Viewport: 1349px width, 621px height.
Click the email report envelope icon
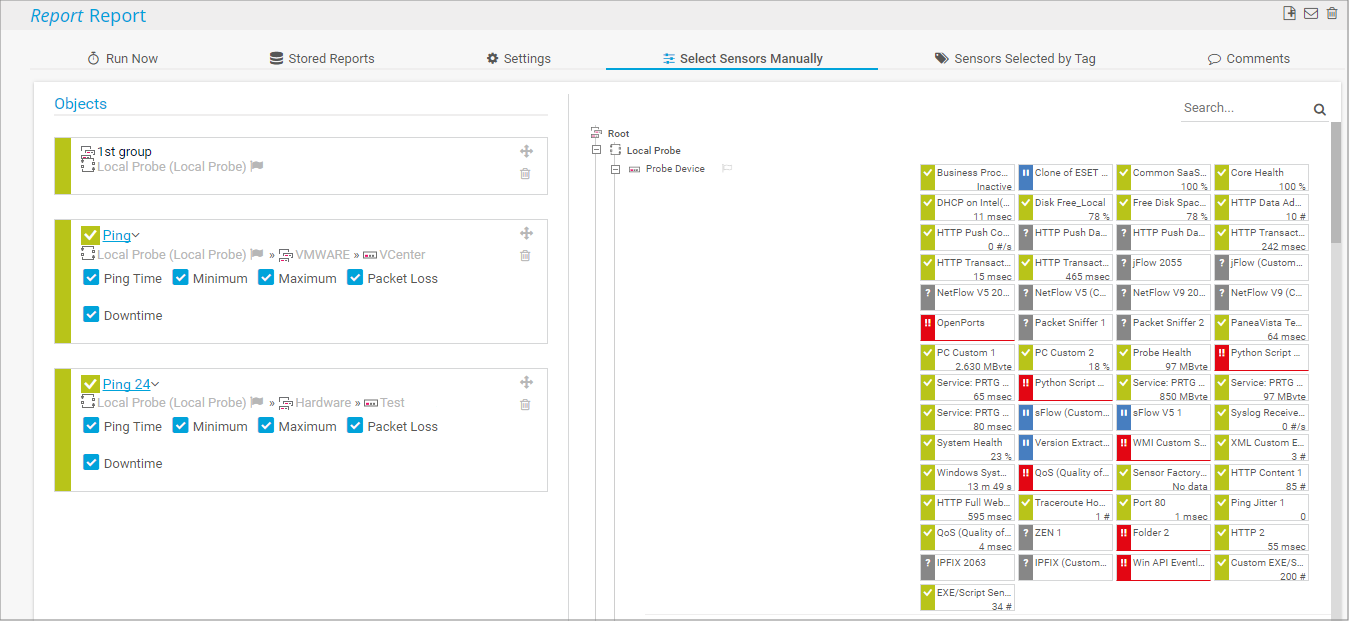click(x=1311, y=13)
